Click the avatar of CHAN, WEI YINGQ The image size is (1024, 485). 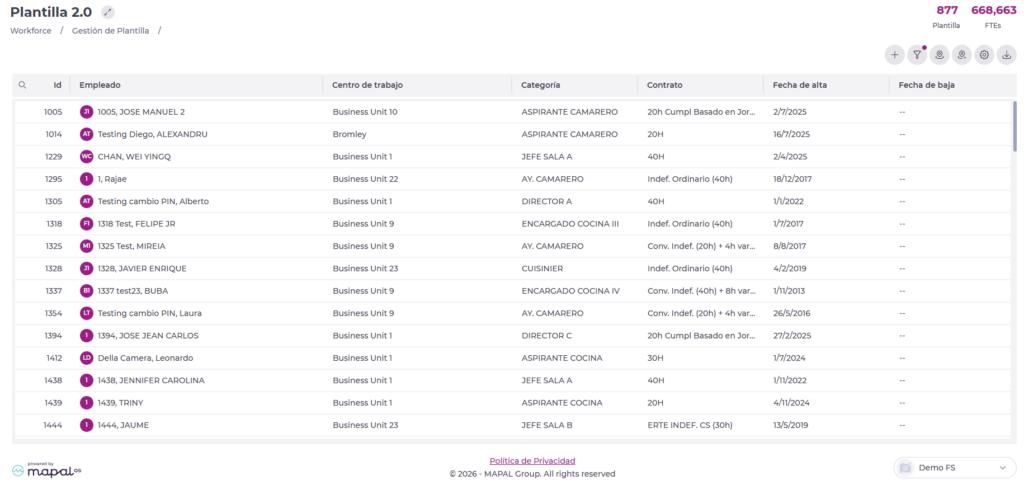point(86,156)
